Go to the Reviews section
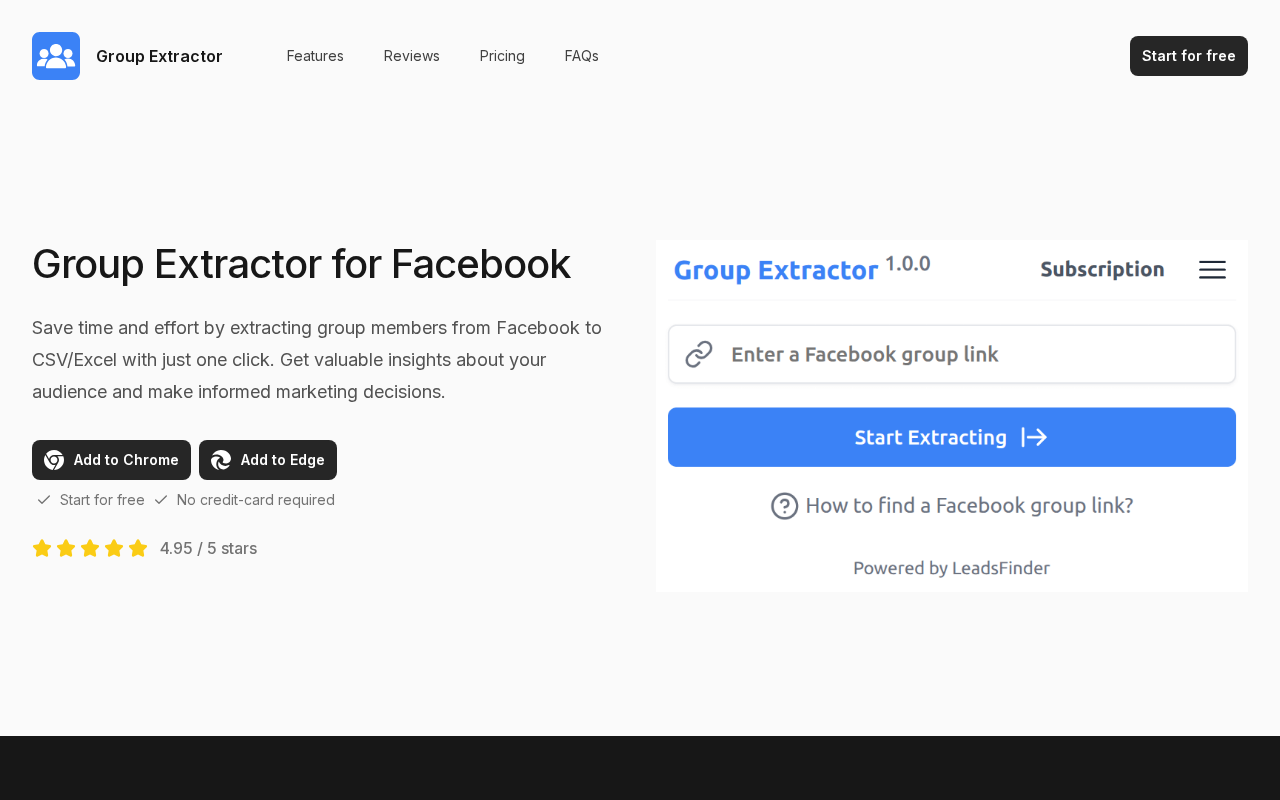 point(412,56)
